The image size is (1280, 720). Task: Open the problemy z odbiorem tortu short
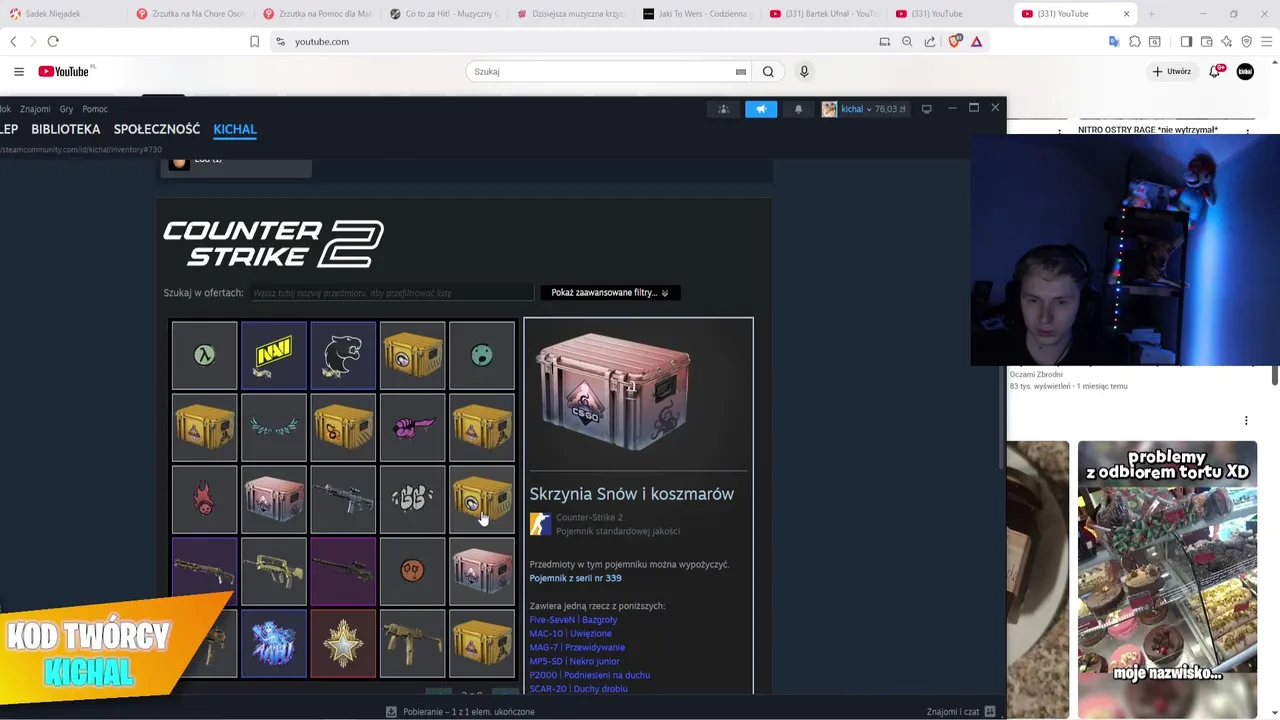pos(1167,580)
